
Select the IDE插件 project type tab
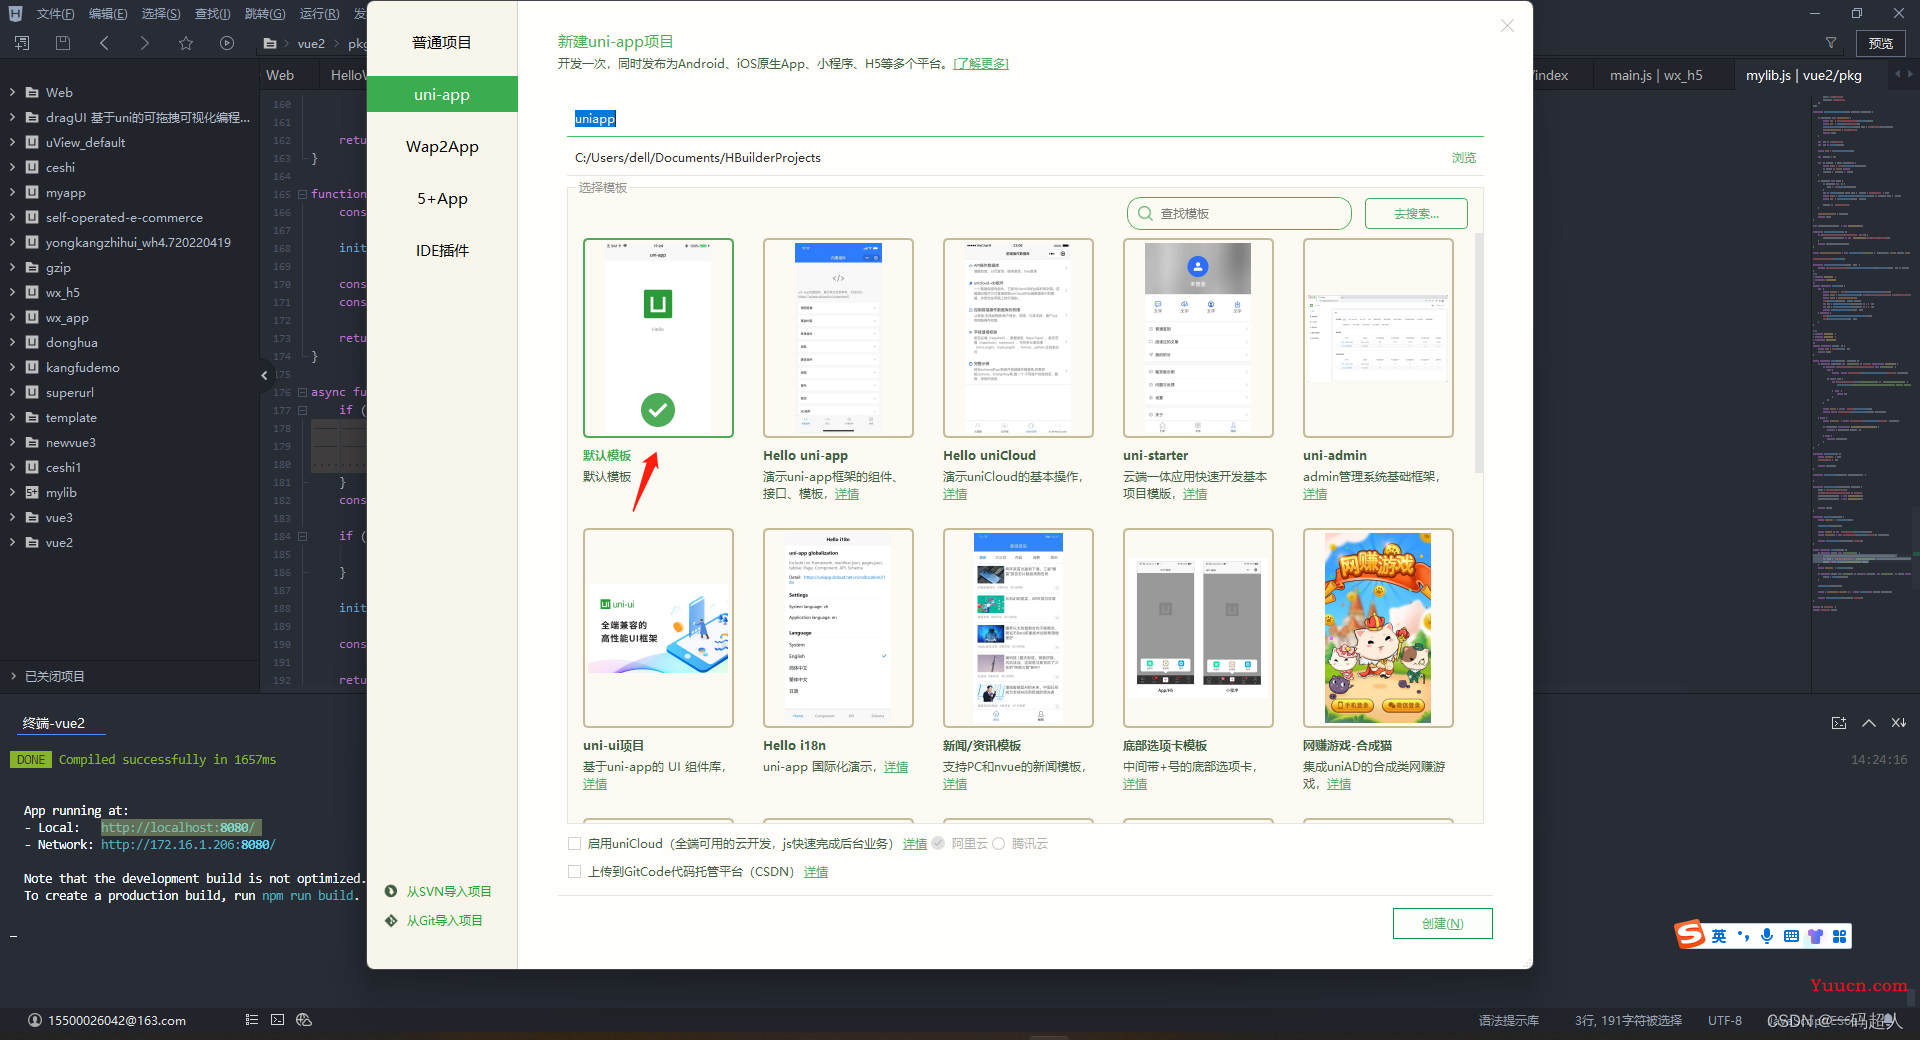tap(442, 250)
